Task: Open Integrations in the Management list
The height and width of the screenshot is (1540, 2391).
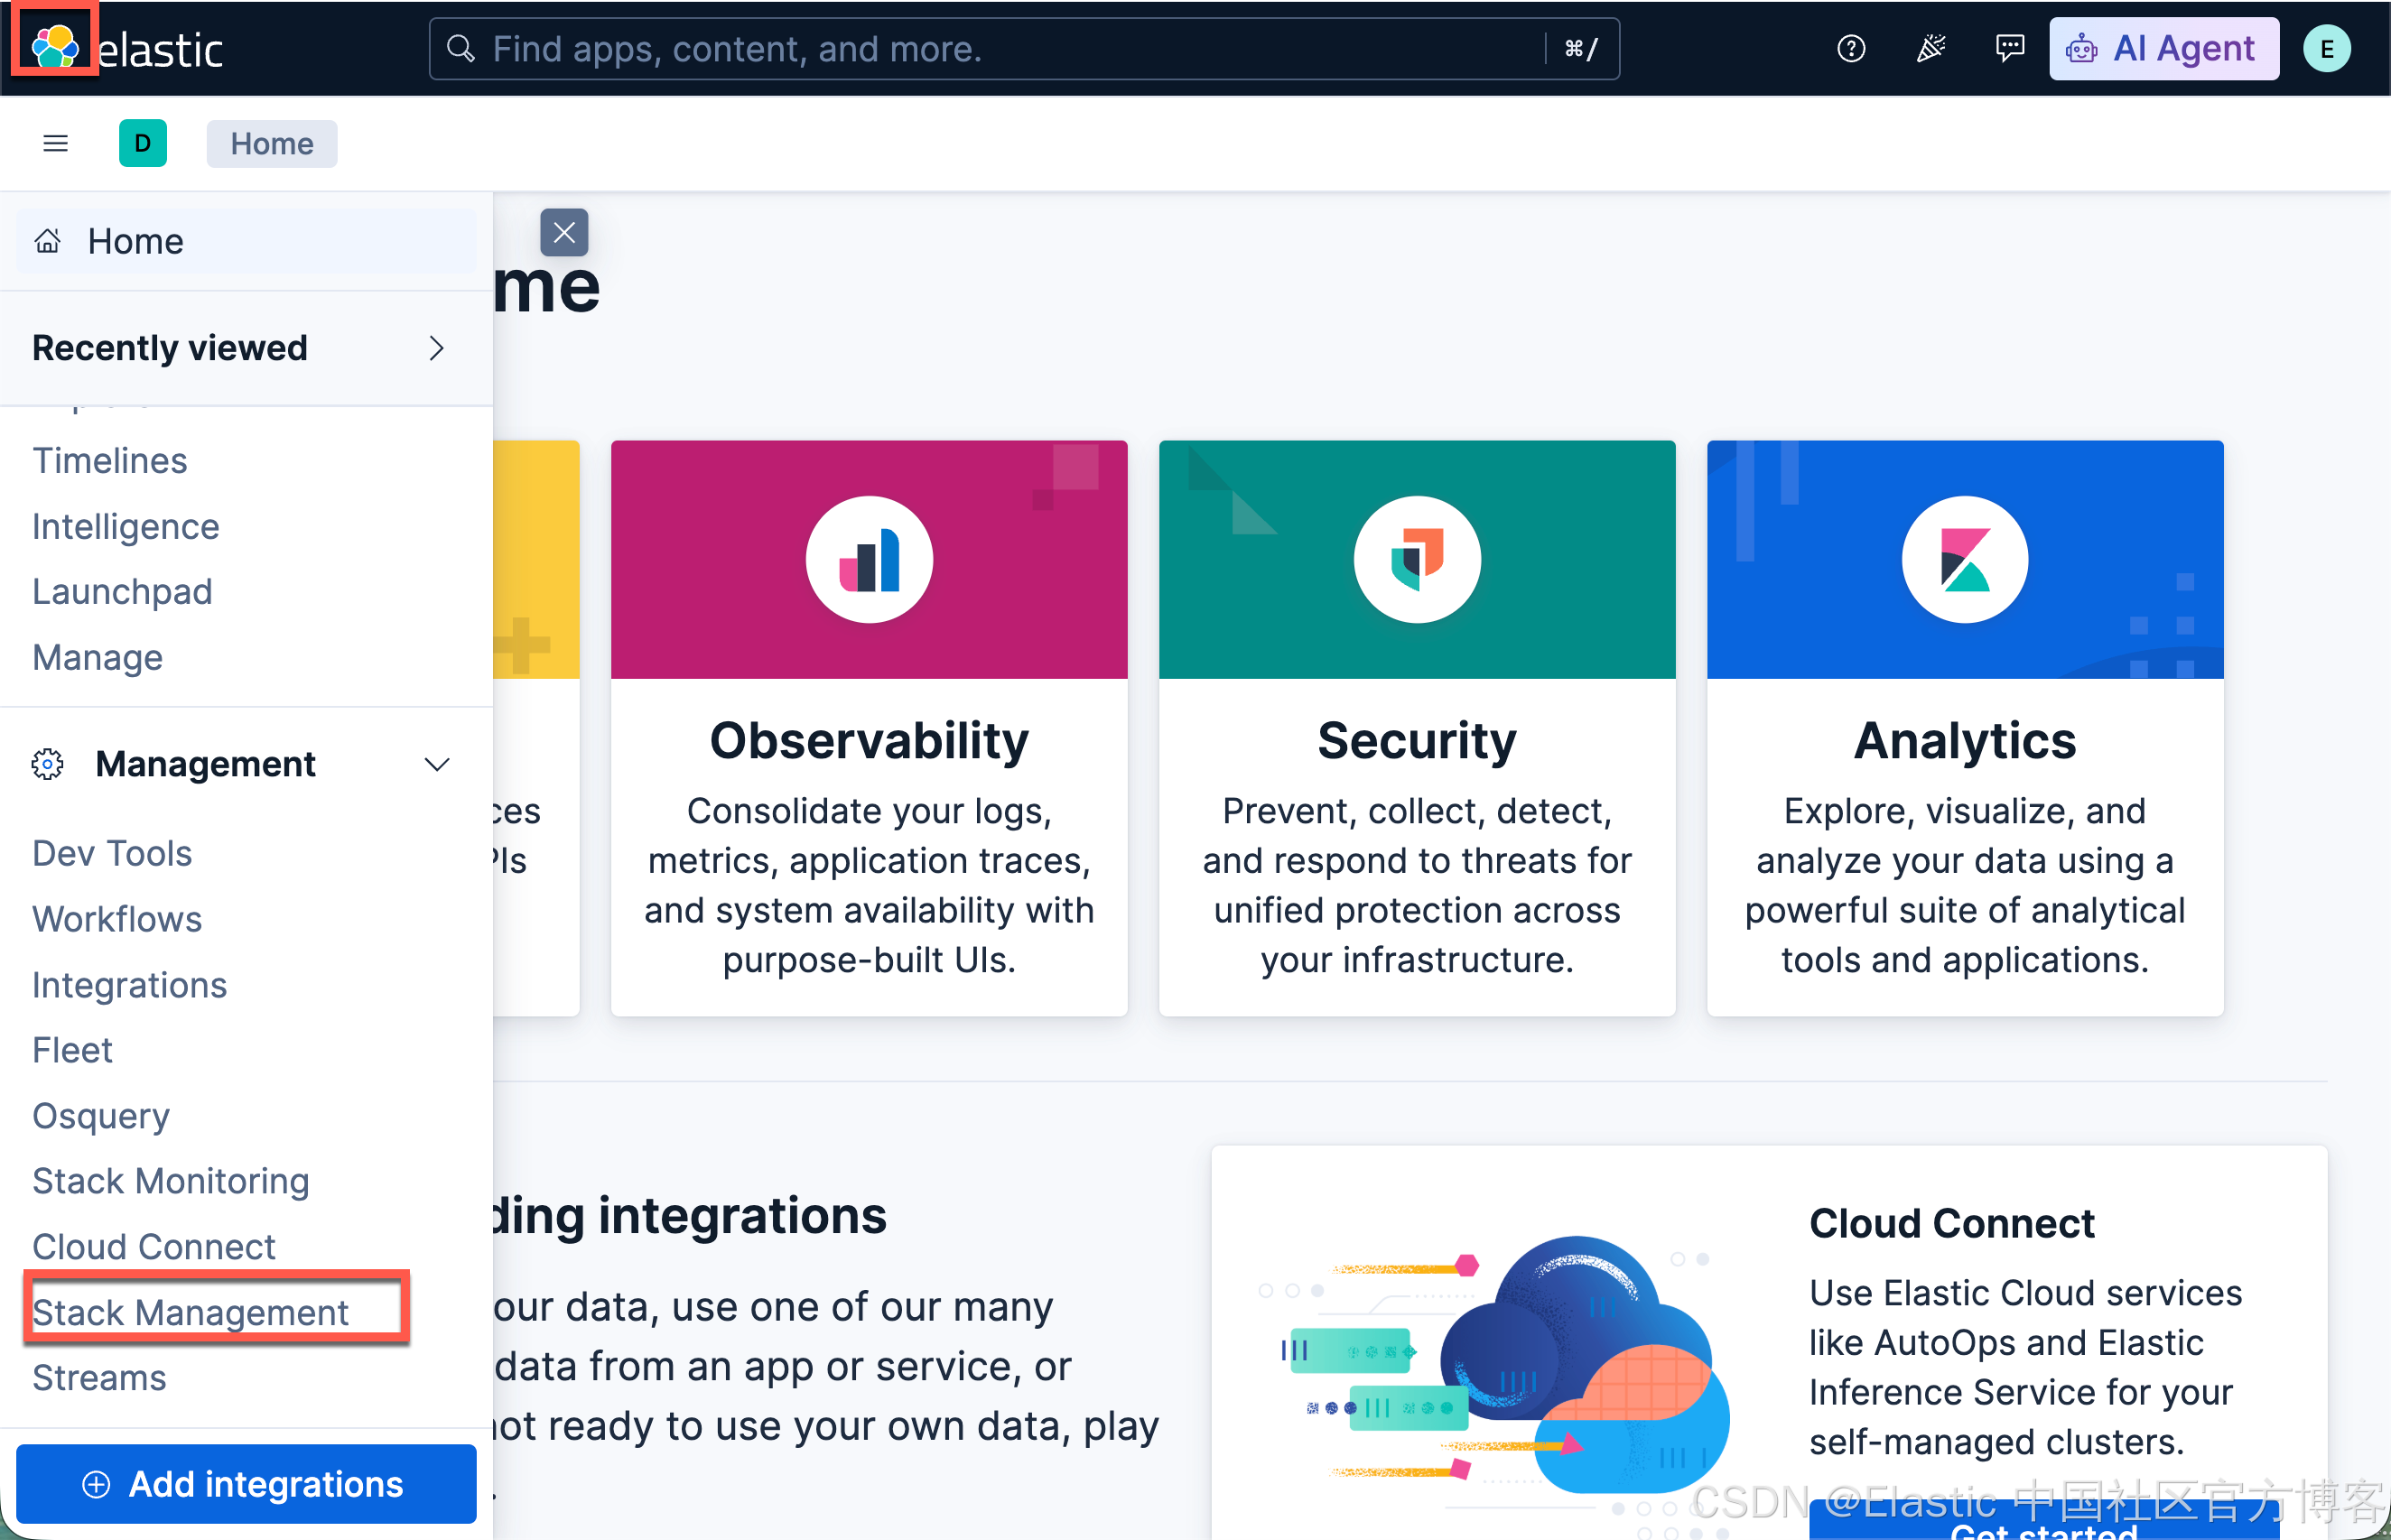Action: pyautogui.click(x=130, y=985)
